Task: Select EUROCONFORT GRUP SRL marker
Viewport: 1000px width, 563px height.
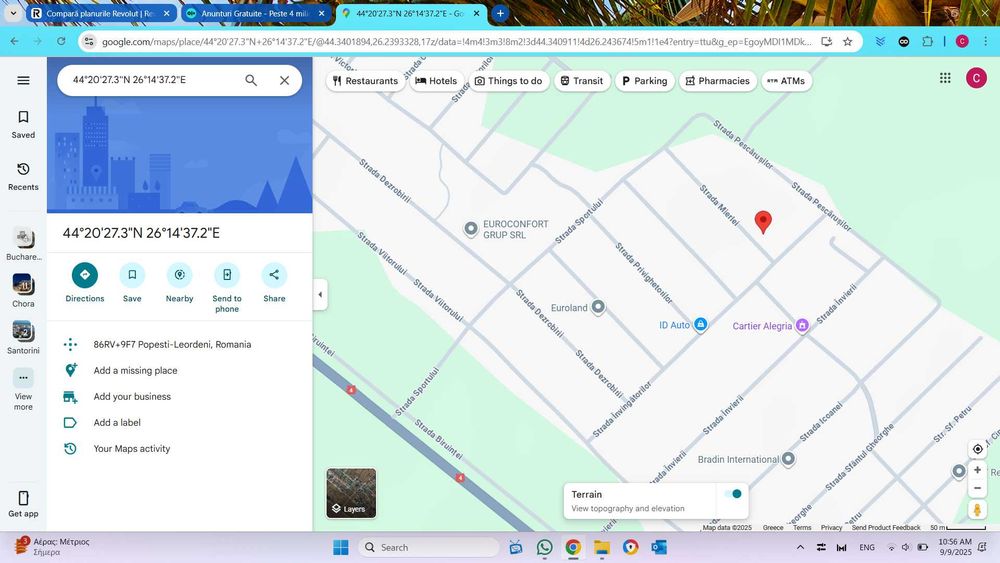Action: [x=471, y=229]
